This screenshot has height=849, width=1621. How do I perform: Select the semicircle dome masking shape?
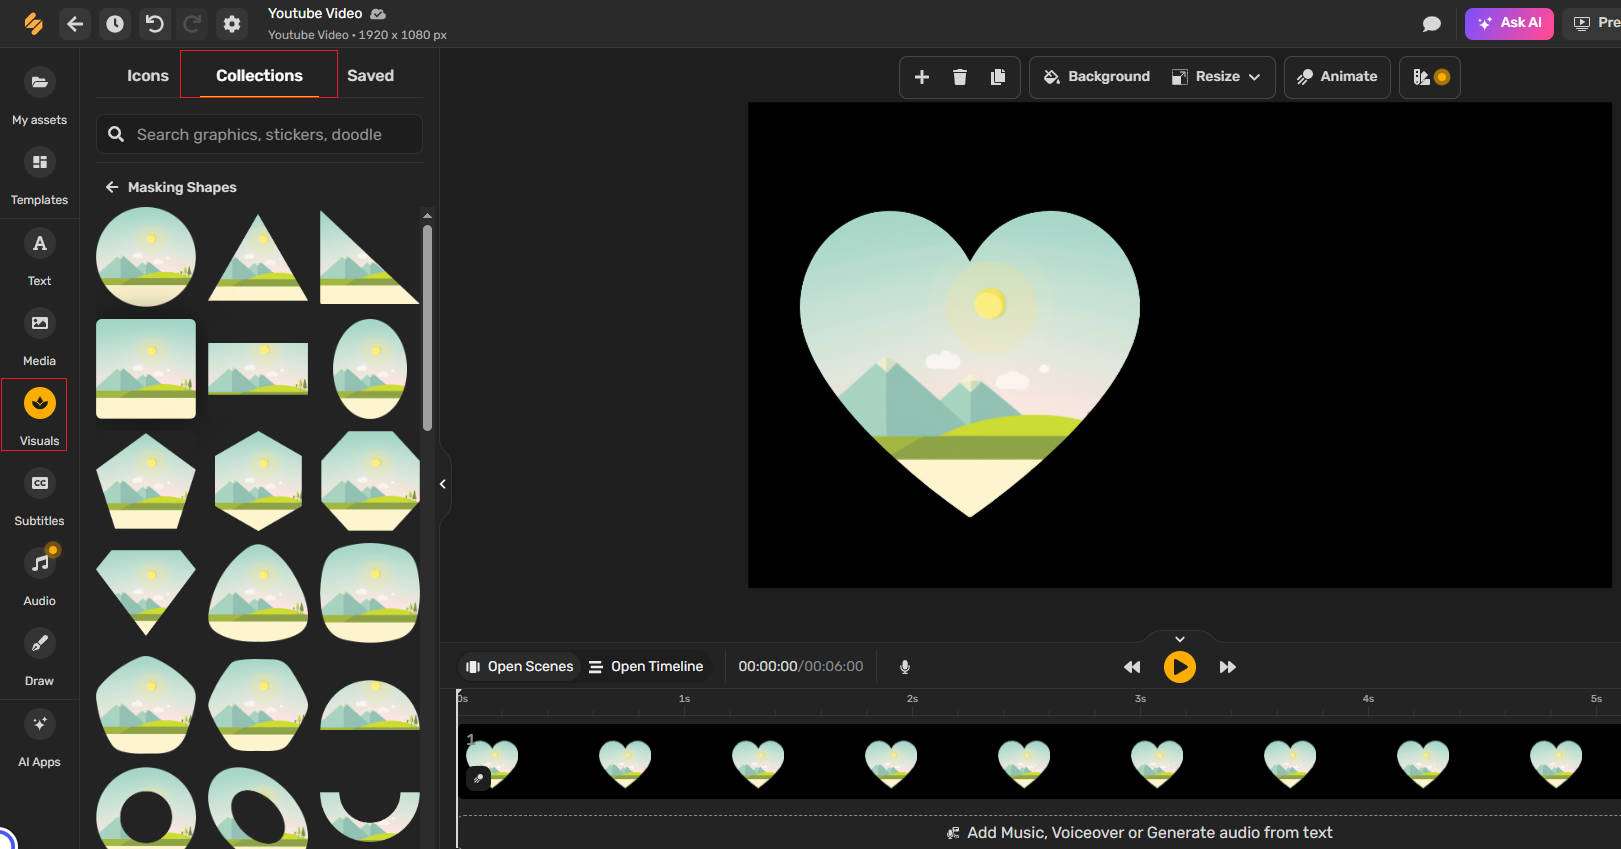(370, 705)
